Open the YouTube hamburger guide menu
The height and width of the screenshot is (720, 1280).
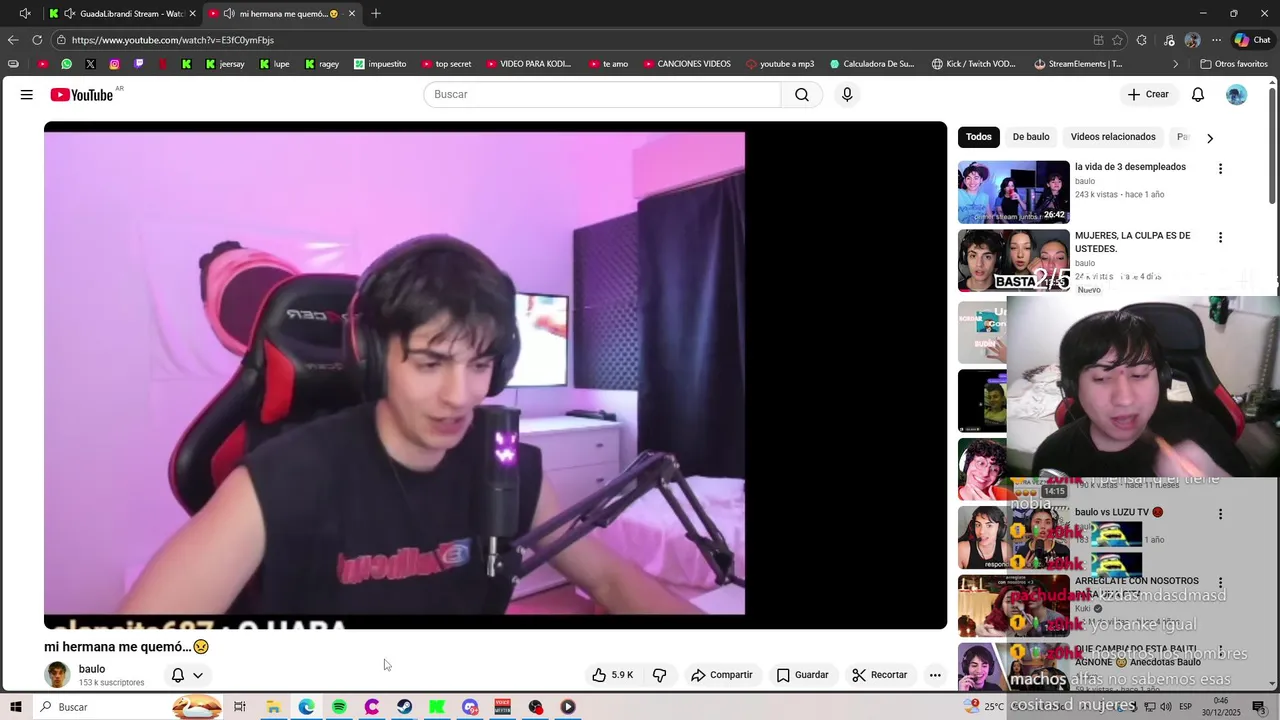[27, 94]
